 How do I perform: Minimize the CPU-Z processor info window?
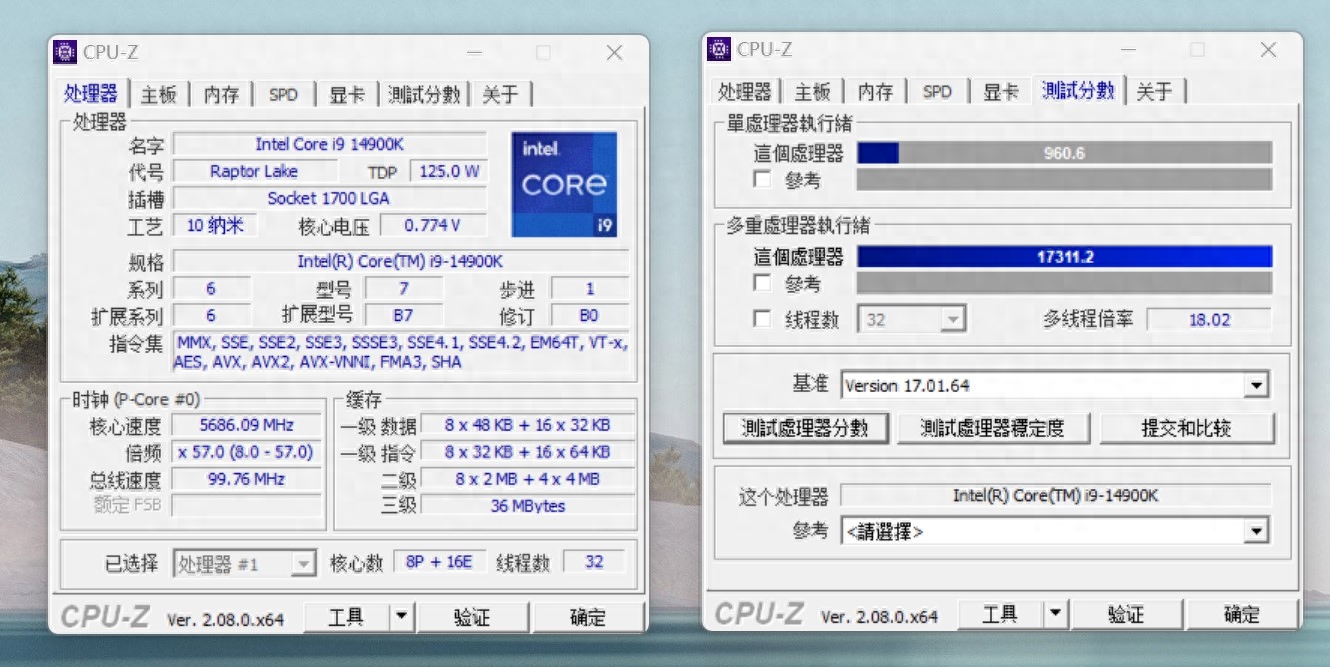click(474, 52)
